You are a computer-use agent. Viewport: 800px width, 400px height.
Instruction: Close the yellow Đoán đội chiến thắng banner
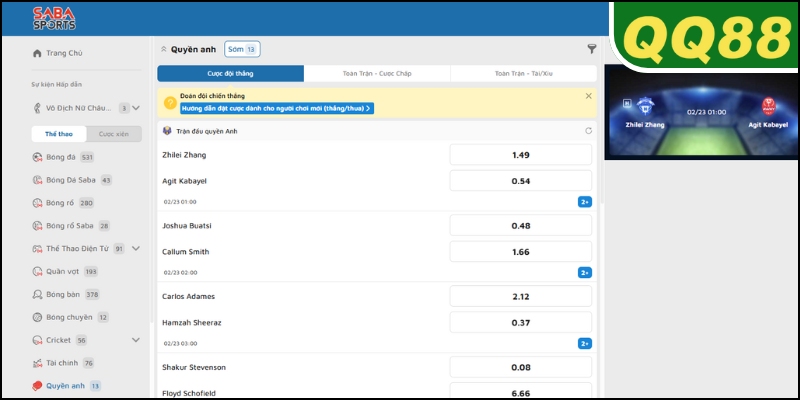588,96
